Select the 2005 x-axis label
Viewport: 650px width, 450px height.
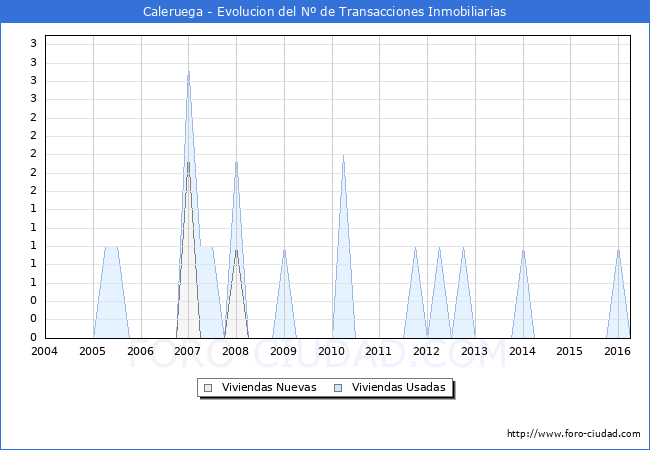(92, 351)
